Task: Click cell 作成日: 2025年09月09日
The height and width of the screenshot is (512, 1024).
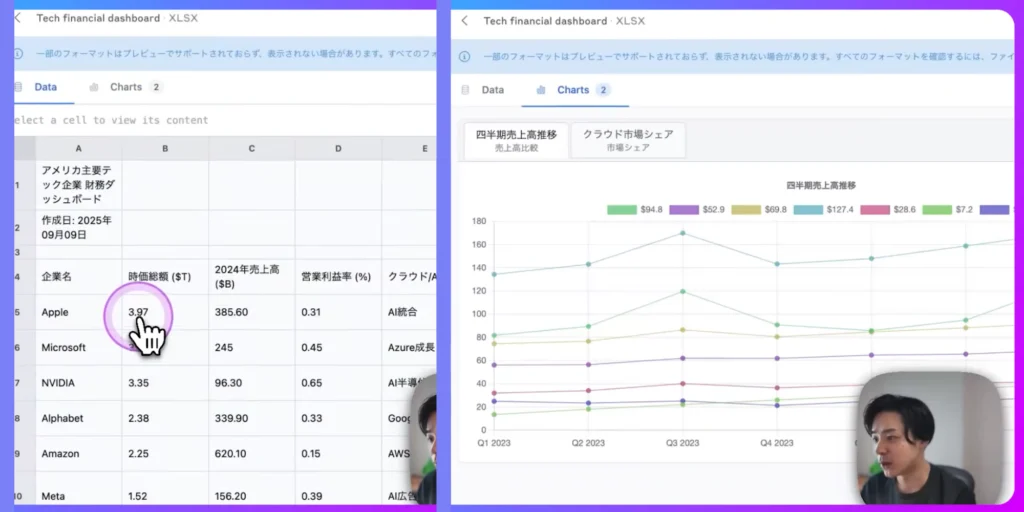Action: (x=78, y=228)
